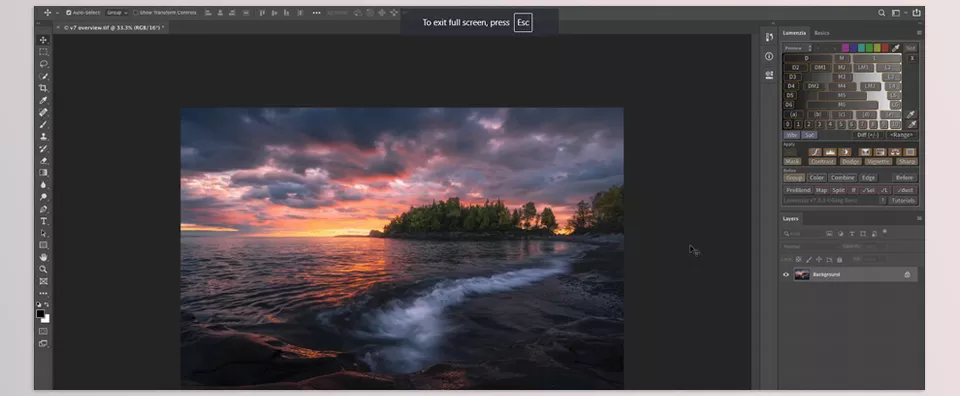The image size is (960, 396).
Task: Select the Zoom tool
Action: click(43, 269)
